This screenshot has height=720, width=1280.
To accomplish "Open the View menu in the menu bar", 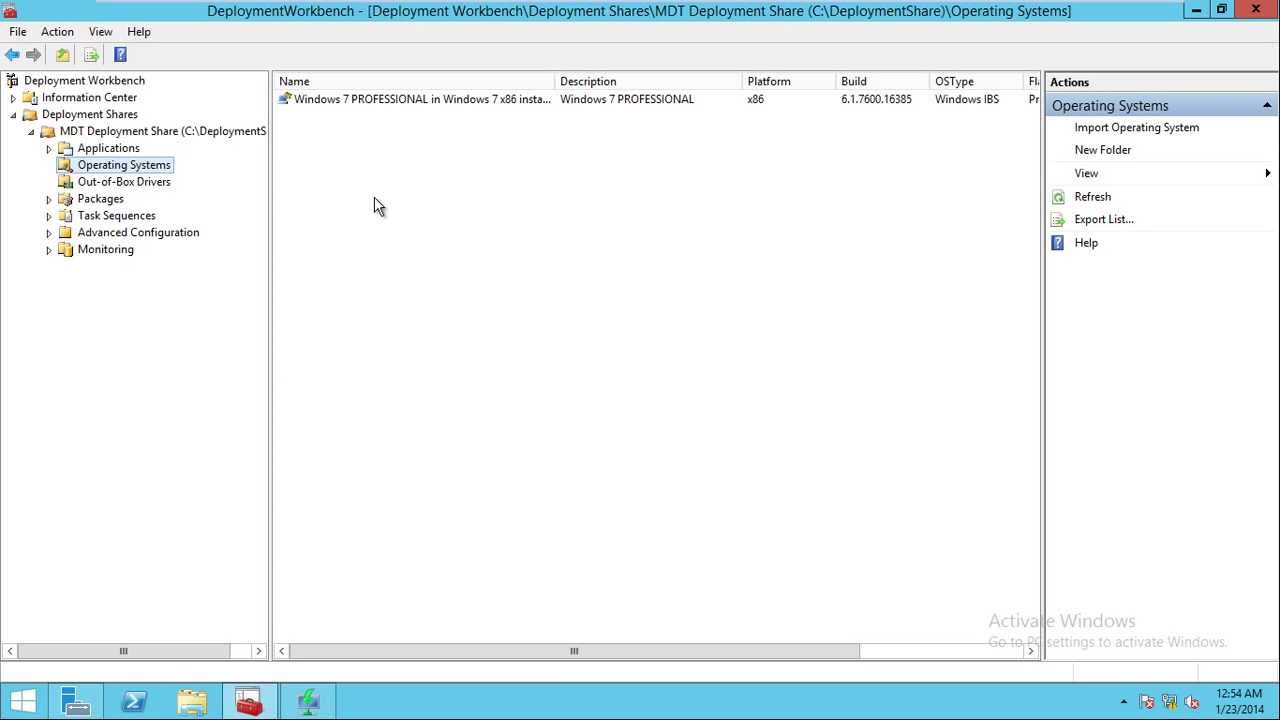I will pos(100,32).
